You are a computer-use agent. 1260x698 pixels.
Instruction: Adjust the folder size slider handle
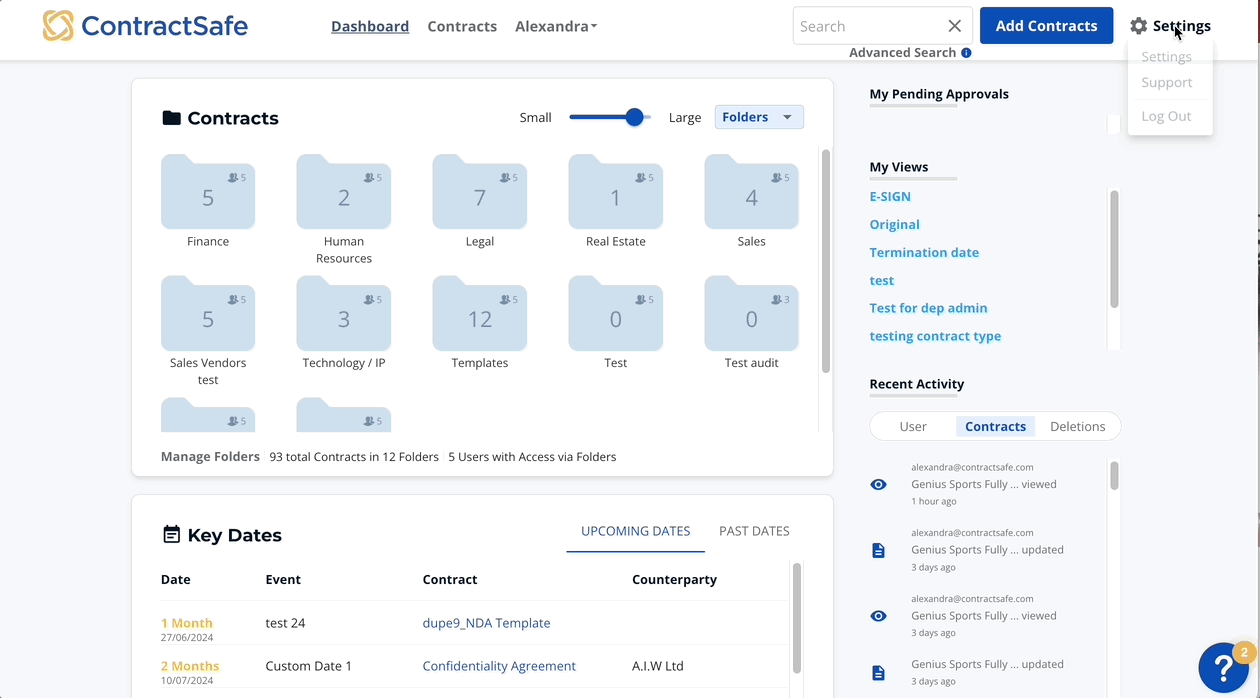tap(634, 117)
